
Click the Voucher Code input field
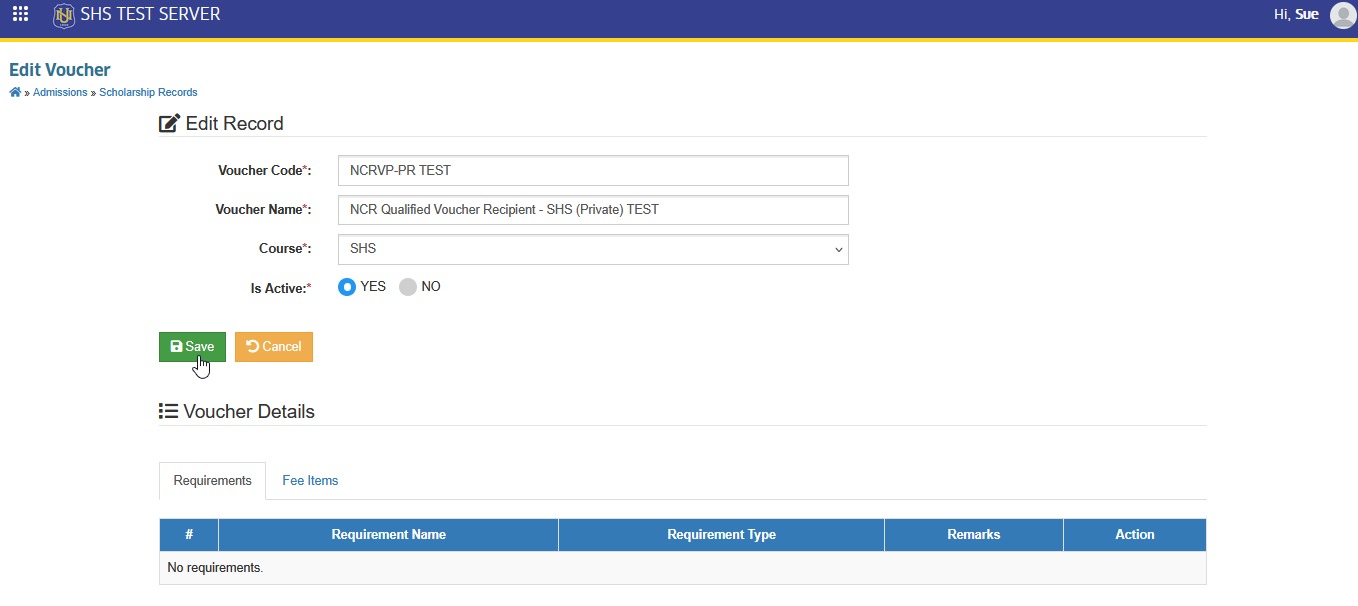coord(593,170)
